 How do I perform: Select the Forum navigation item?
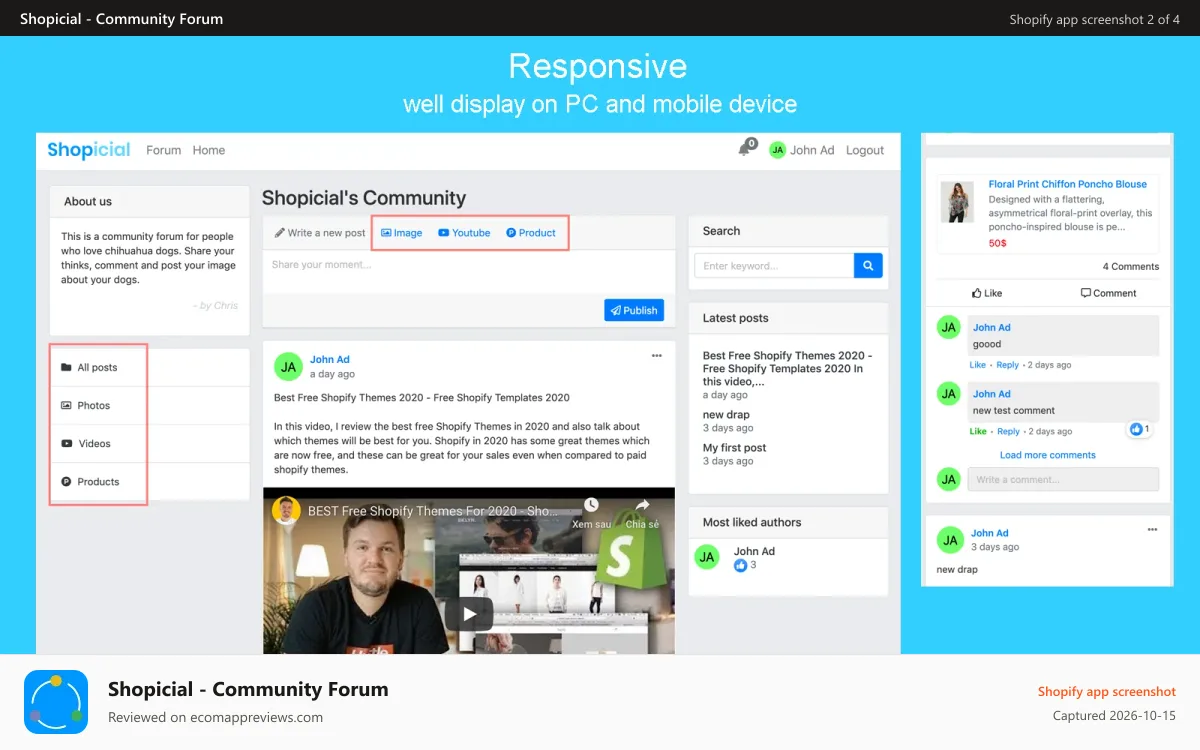tap(163, 150)
